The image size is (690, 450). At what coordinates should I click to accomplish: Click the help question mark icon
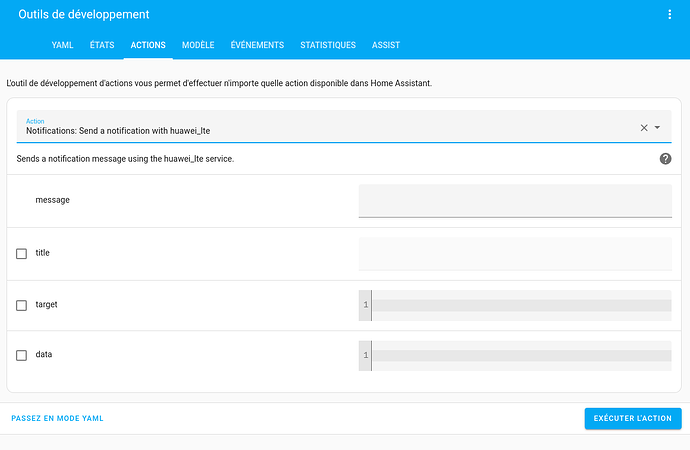tap(665, 159)
